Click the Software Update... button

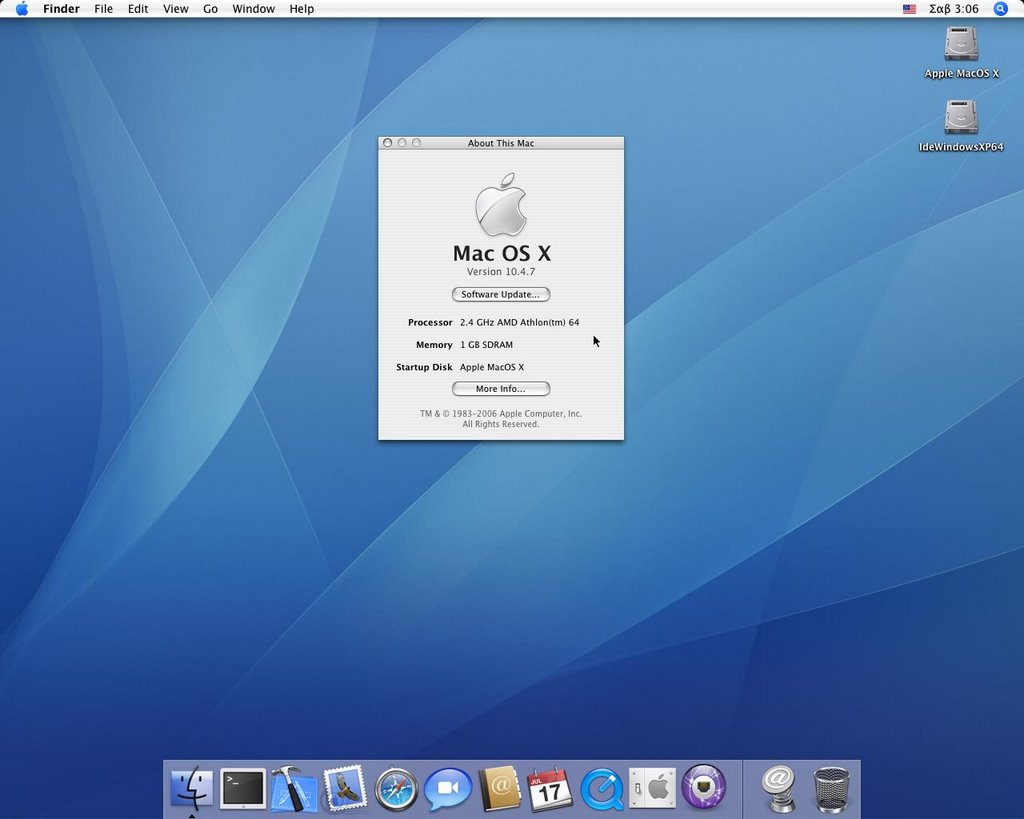501,295
